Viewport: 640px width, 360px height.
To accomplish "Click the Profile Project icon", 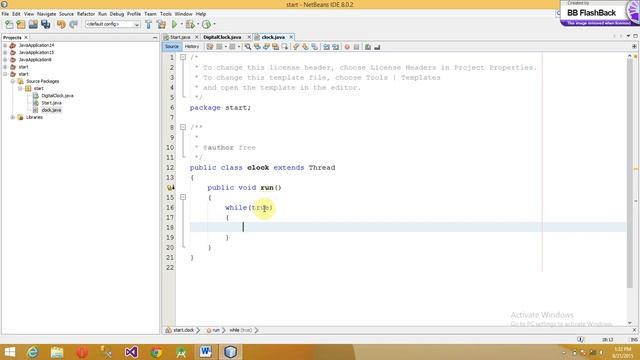I will (207, 24).
